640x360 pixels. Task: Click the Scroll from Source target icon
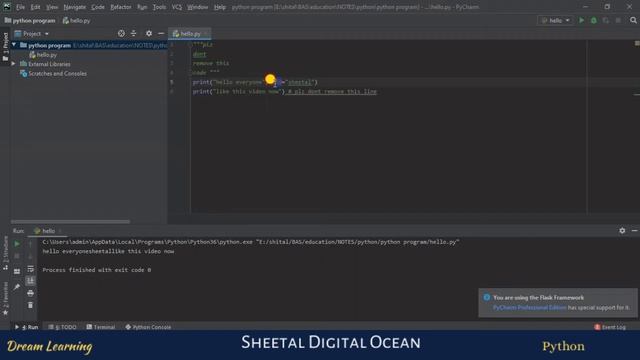click(121, 33)
